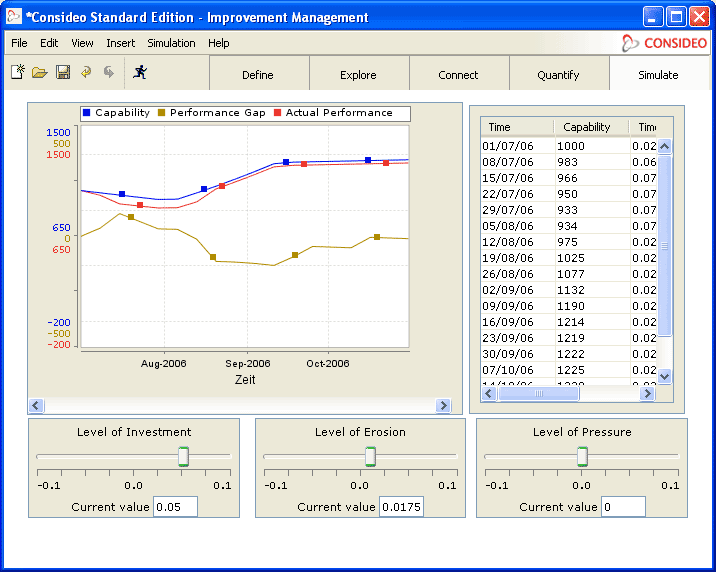This screenshot has width=716, height=572.
Task: Click the chart's left scroll arrow
Action: click(x=36, y=405)
